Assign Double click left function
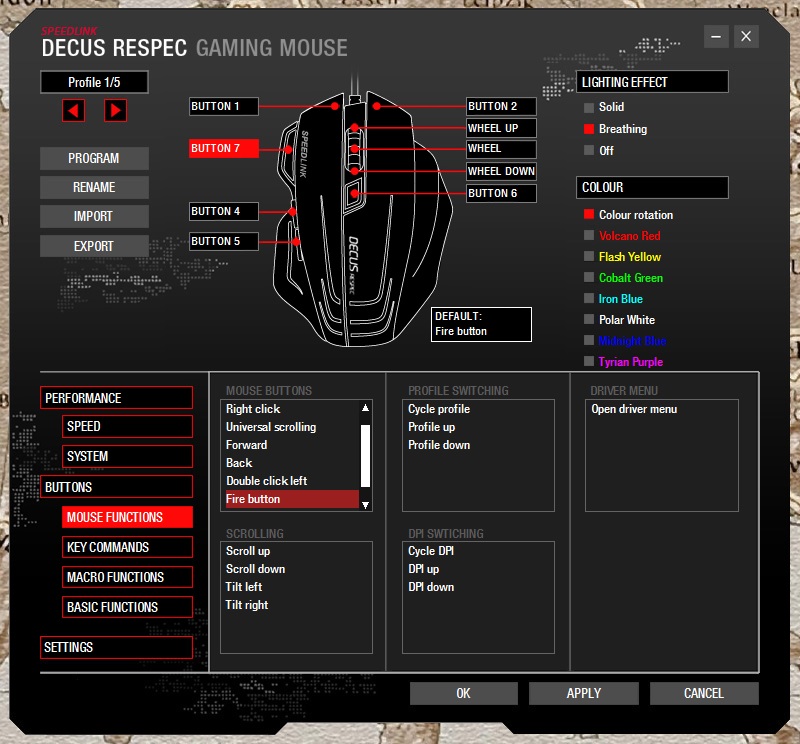This screenshot has height=744, width=800. 291,481
